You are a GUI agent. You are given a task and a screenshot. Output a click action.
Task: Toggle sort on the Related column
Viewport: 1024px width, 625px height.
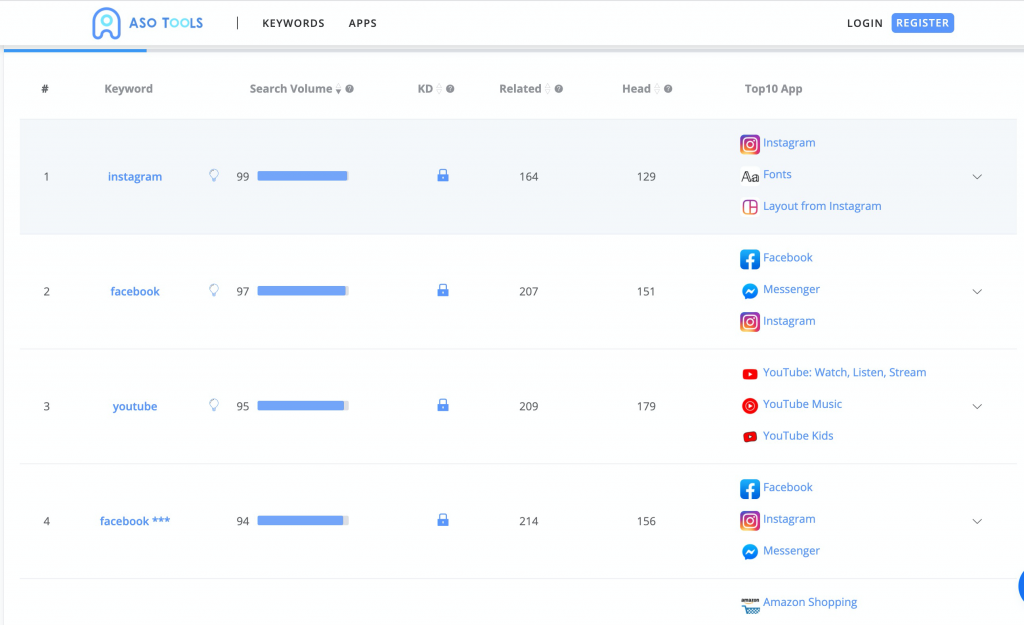pos(548,89)
